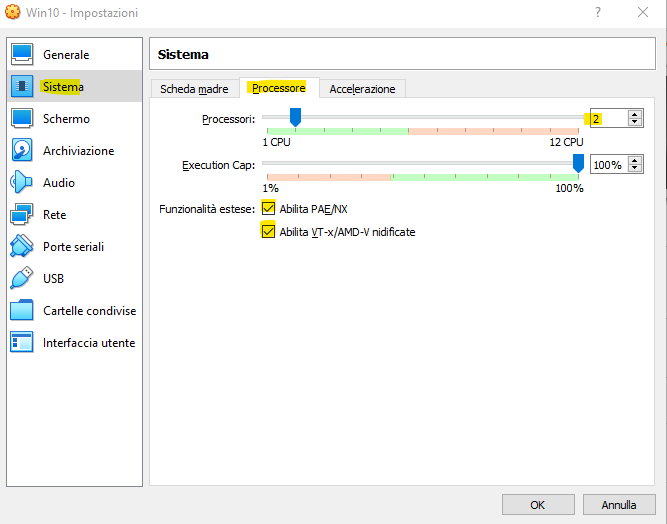Open Audio settings label
This screenshot has height=524, width=667.
[59, 182]
